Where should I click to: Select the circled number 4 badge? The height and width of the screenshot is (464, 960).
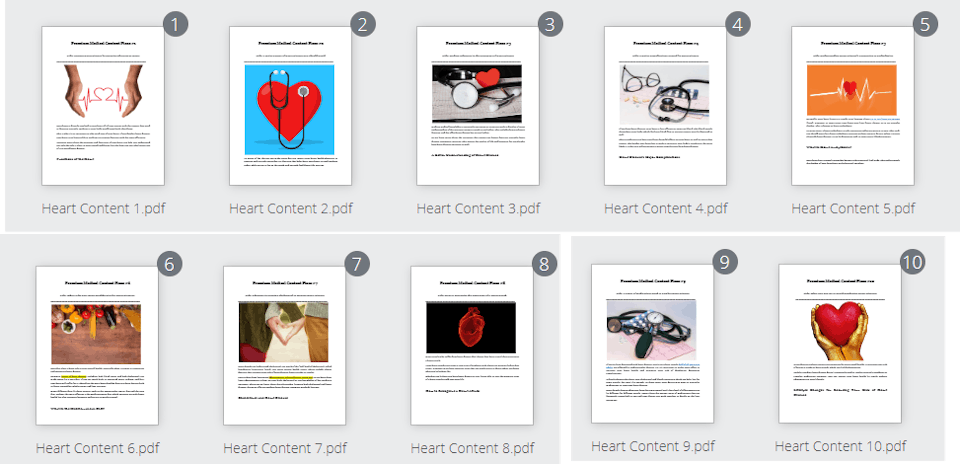(738, 25)
